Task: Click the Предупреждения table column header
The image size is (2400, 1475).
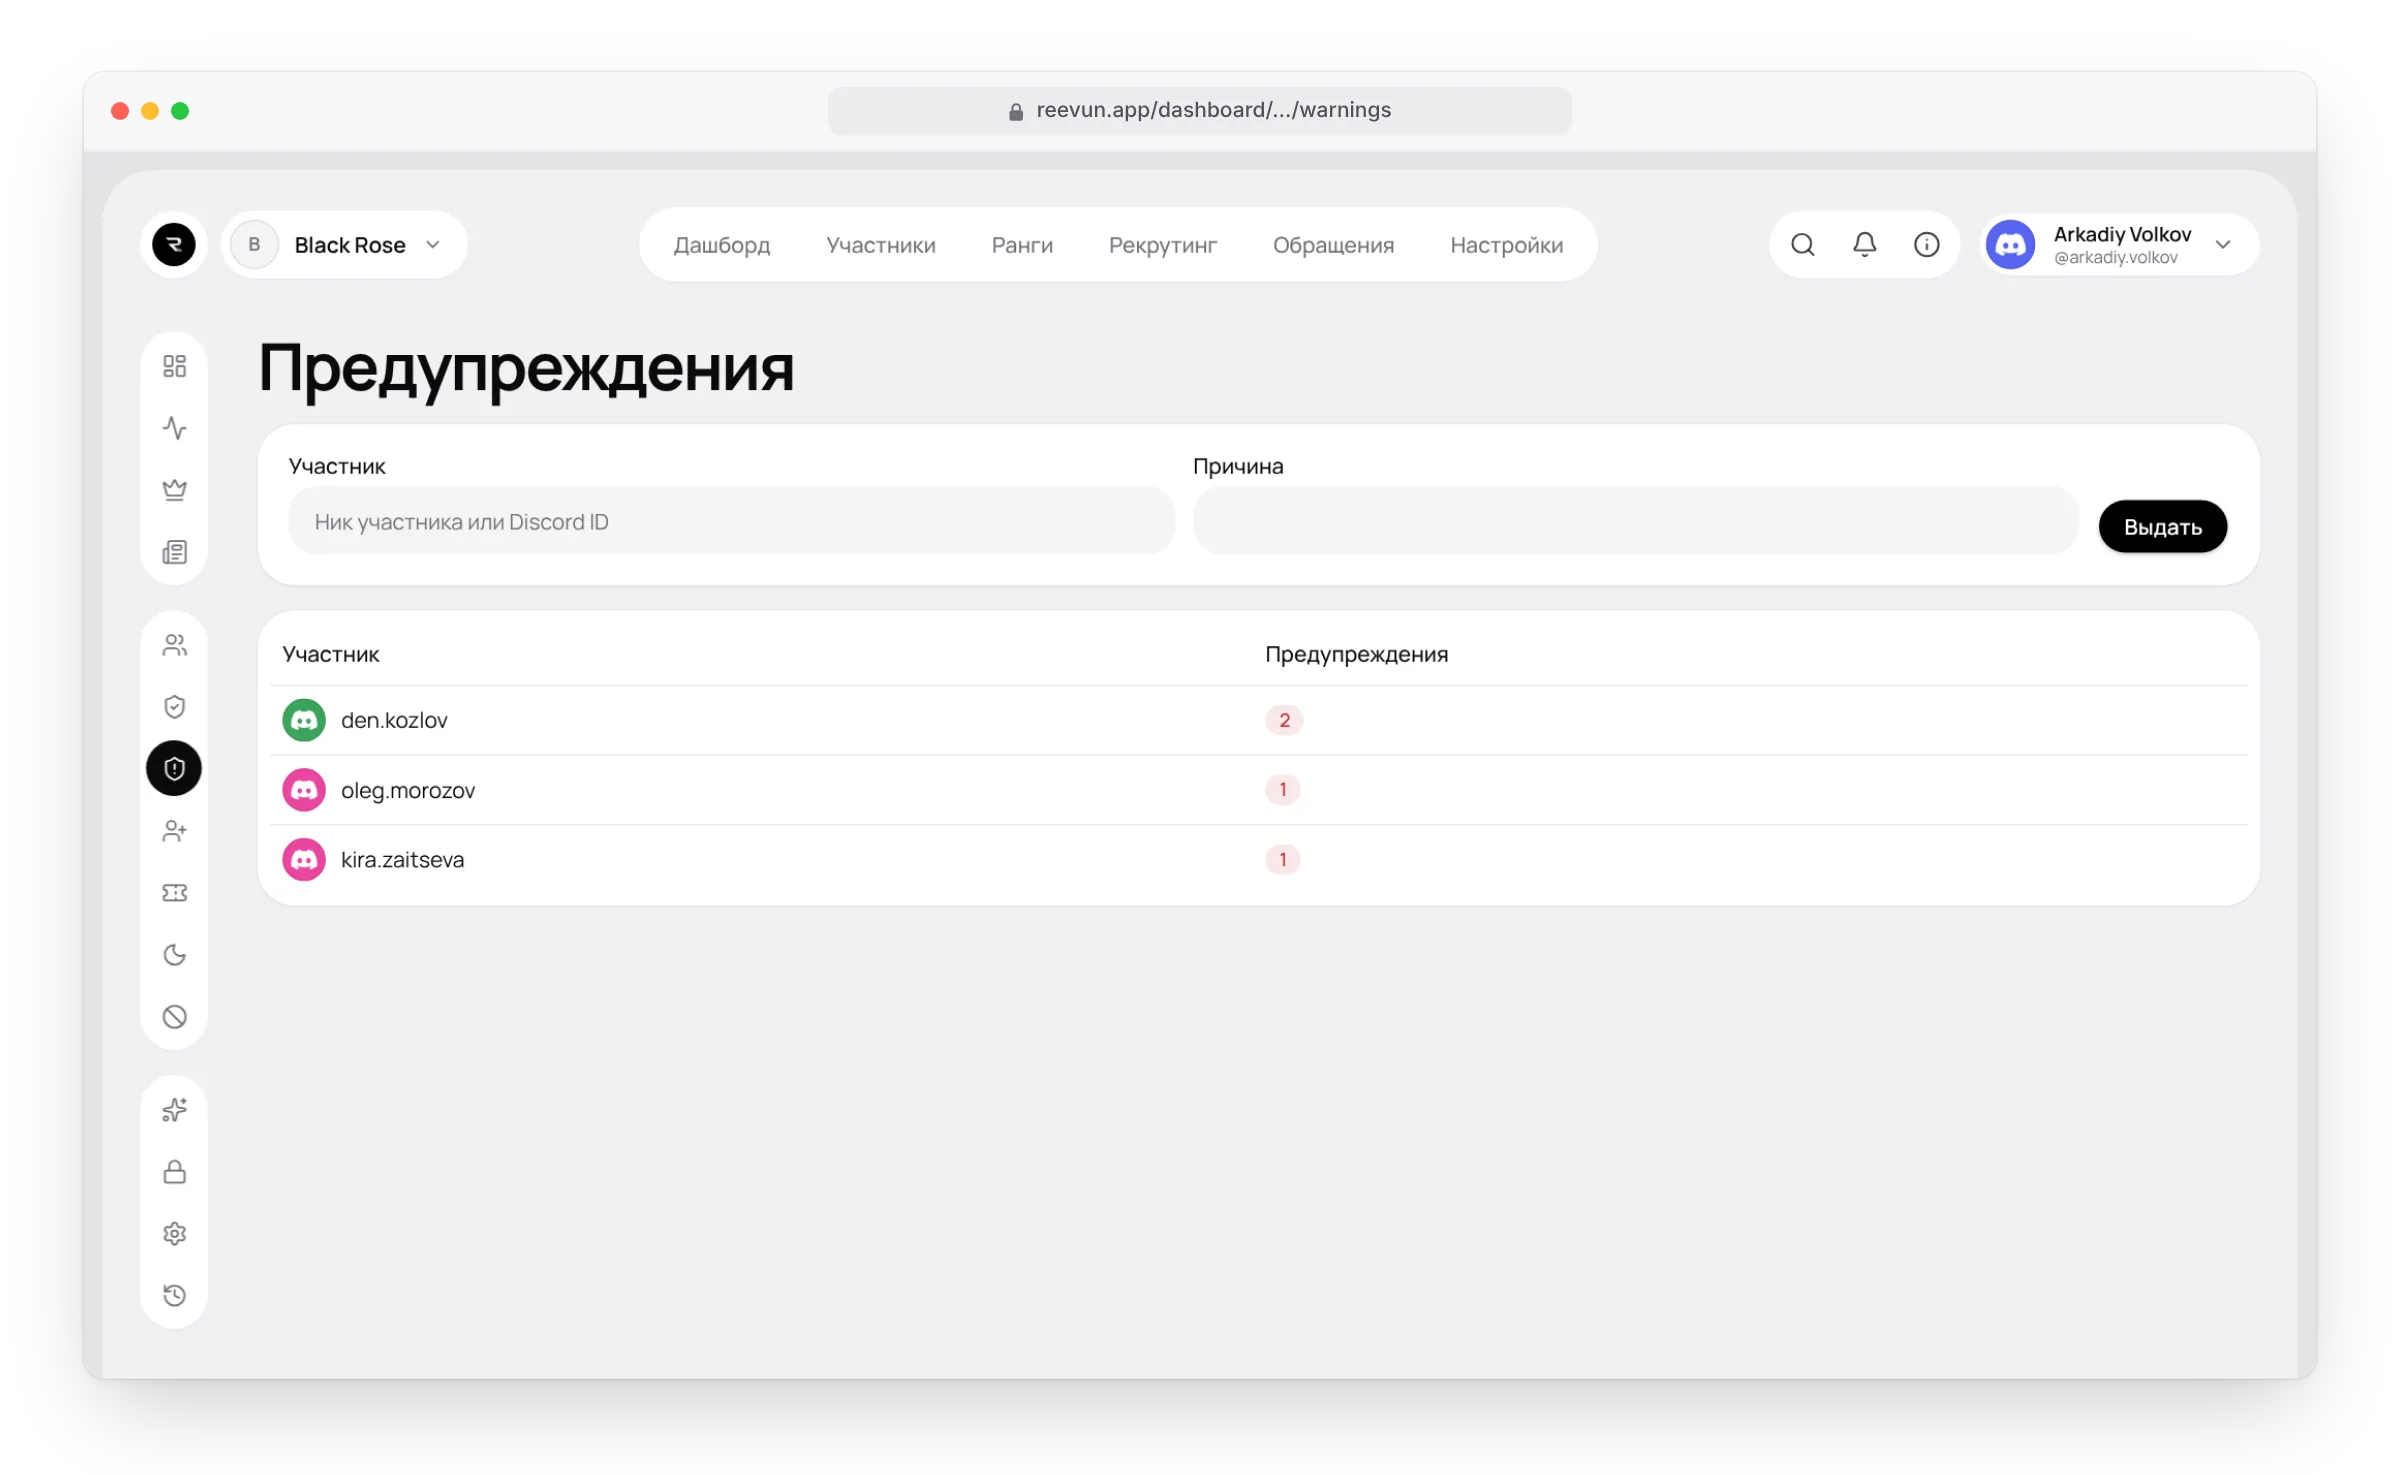Action: pos(1356,654)
